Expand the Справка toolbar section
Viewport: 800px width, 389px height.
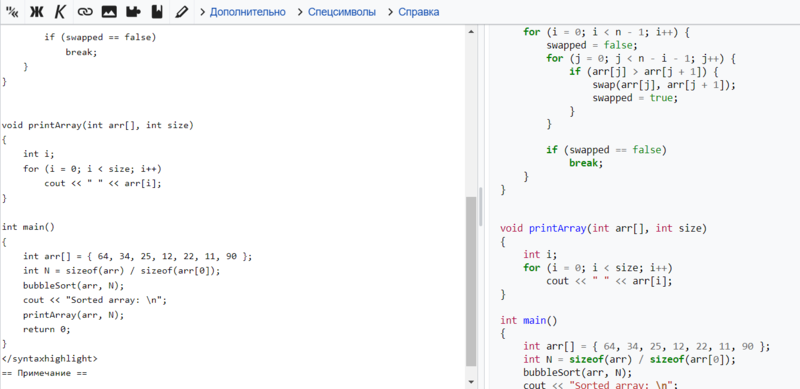click(x=414, y=12)
